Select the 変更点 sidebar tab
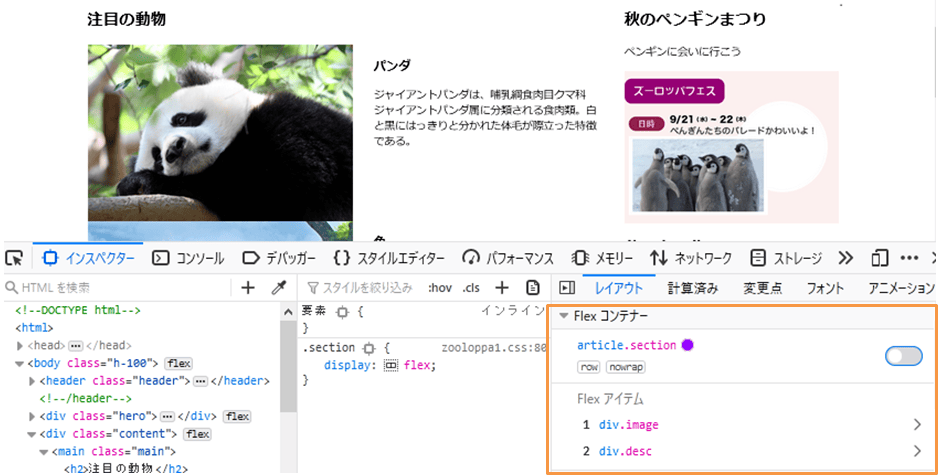The height and width of the screenshot is (476, 942). (763, 288)
